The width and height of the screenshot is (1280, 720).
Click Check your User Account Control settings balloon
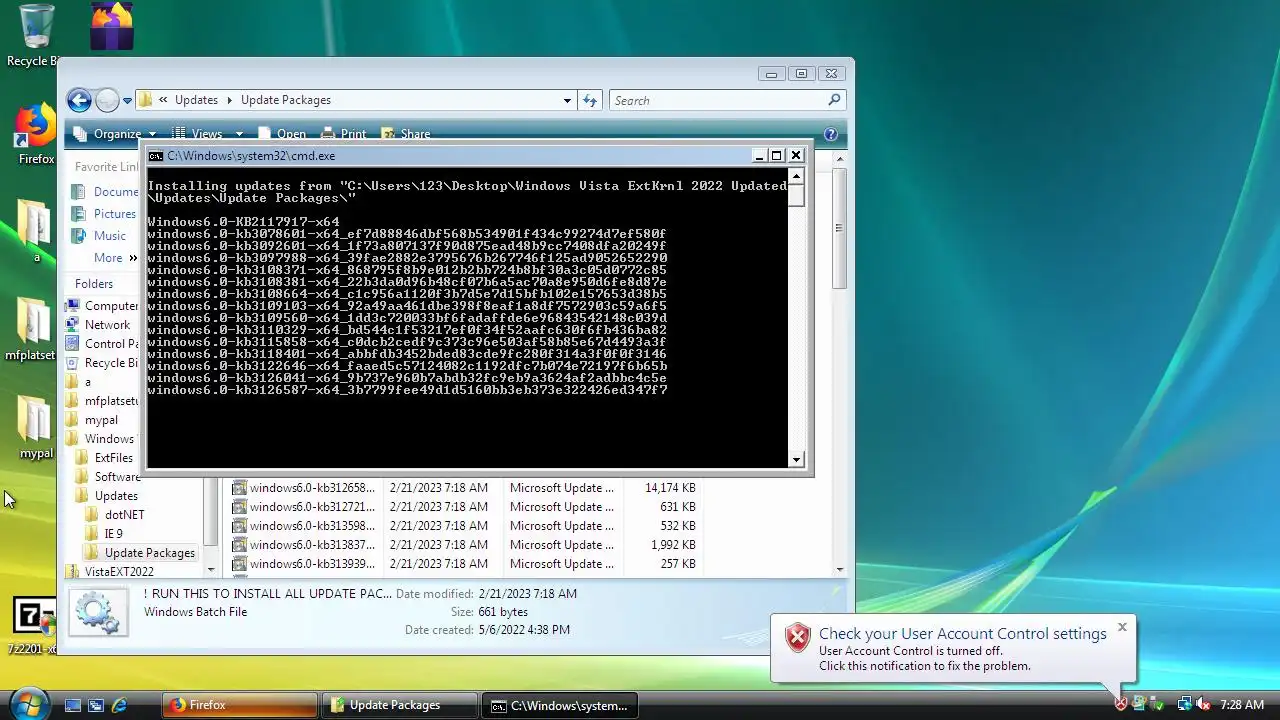(x=962, y=634)
